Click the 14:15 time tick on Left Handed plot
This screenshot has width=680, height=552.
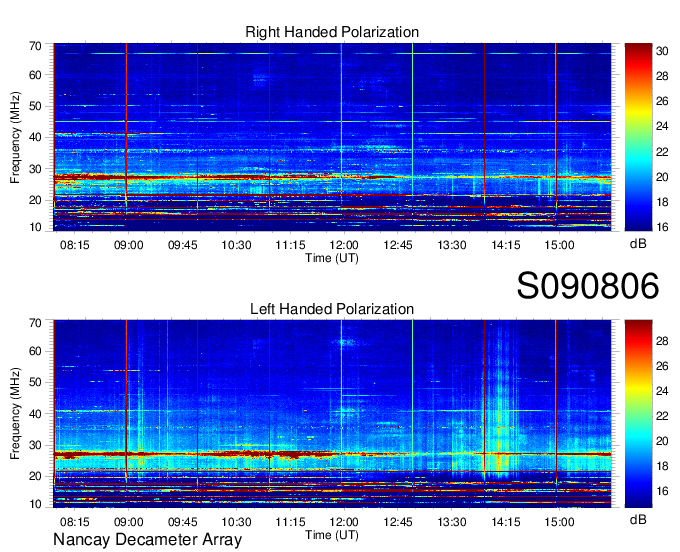coord(506,522)
